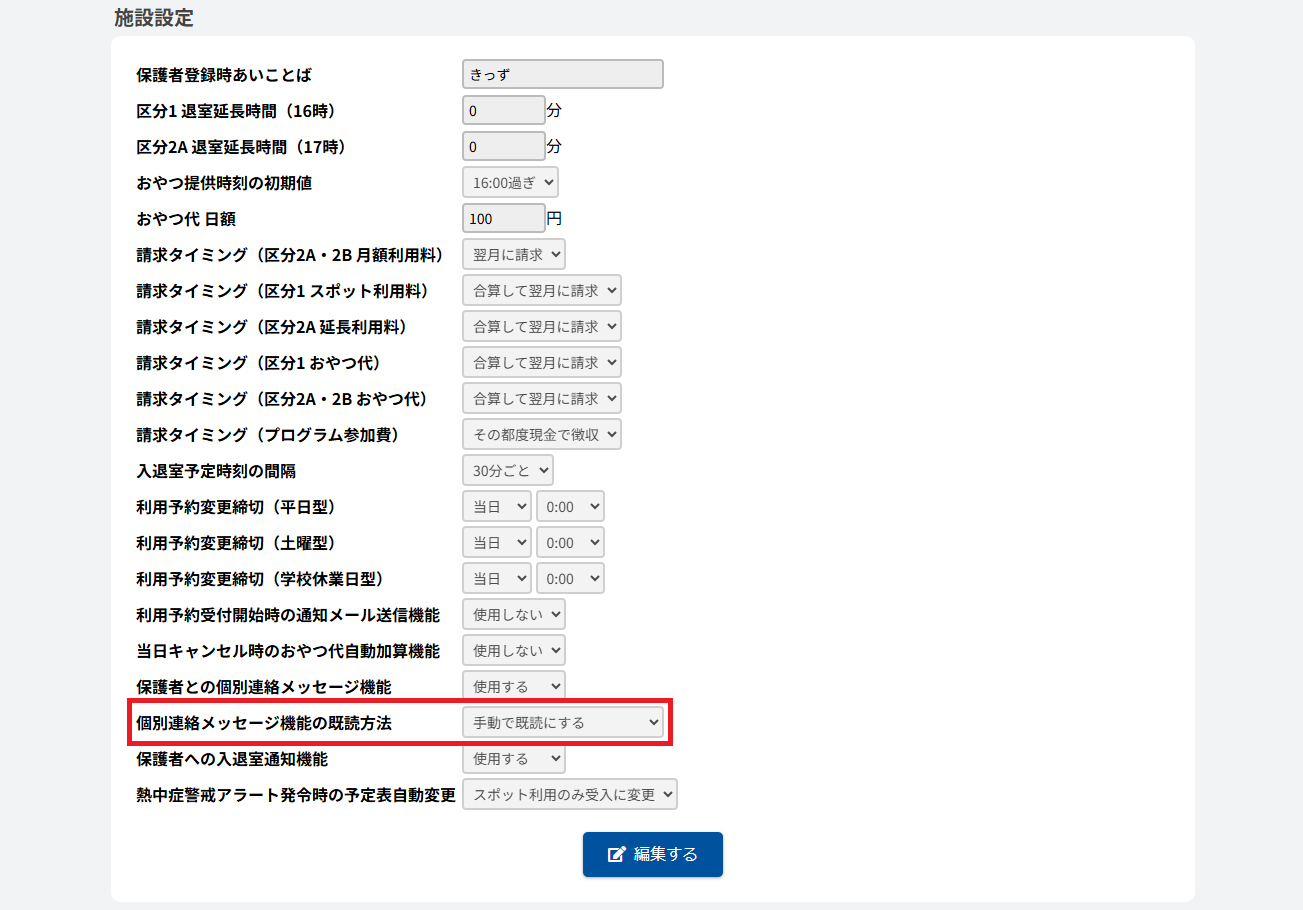1303x910 pixels.
Task: Open 利用予約変更締切 学校休業日型 time dropdown
Action: 570,578
